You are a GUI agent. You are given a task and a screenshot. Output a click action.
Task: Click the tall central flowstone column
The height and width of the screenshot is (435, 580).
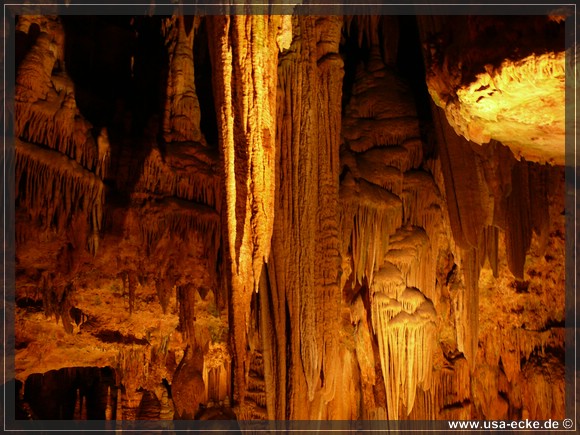[307, 218]
